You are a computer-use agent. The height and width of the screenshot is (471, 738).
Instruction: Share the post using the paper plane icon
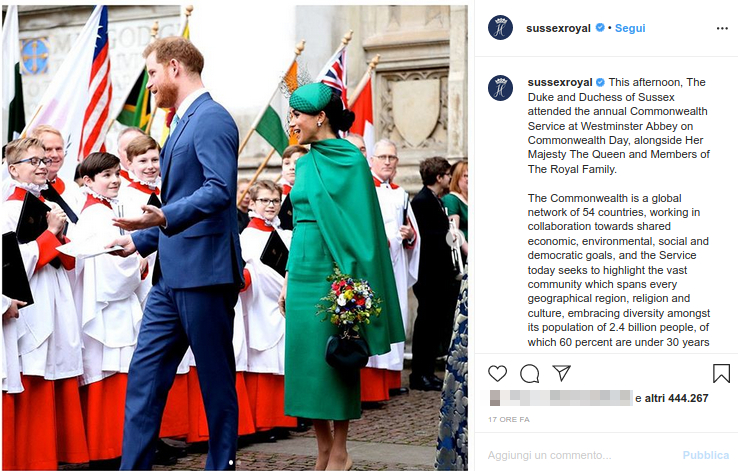562,373
